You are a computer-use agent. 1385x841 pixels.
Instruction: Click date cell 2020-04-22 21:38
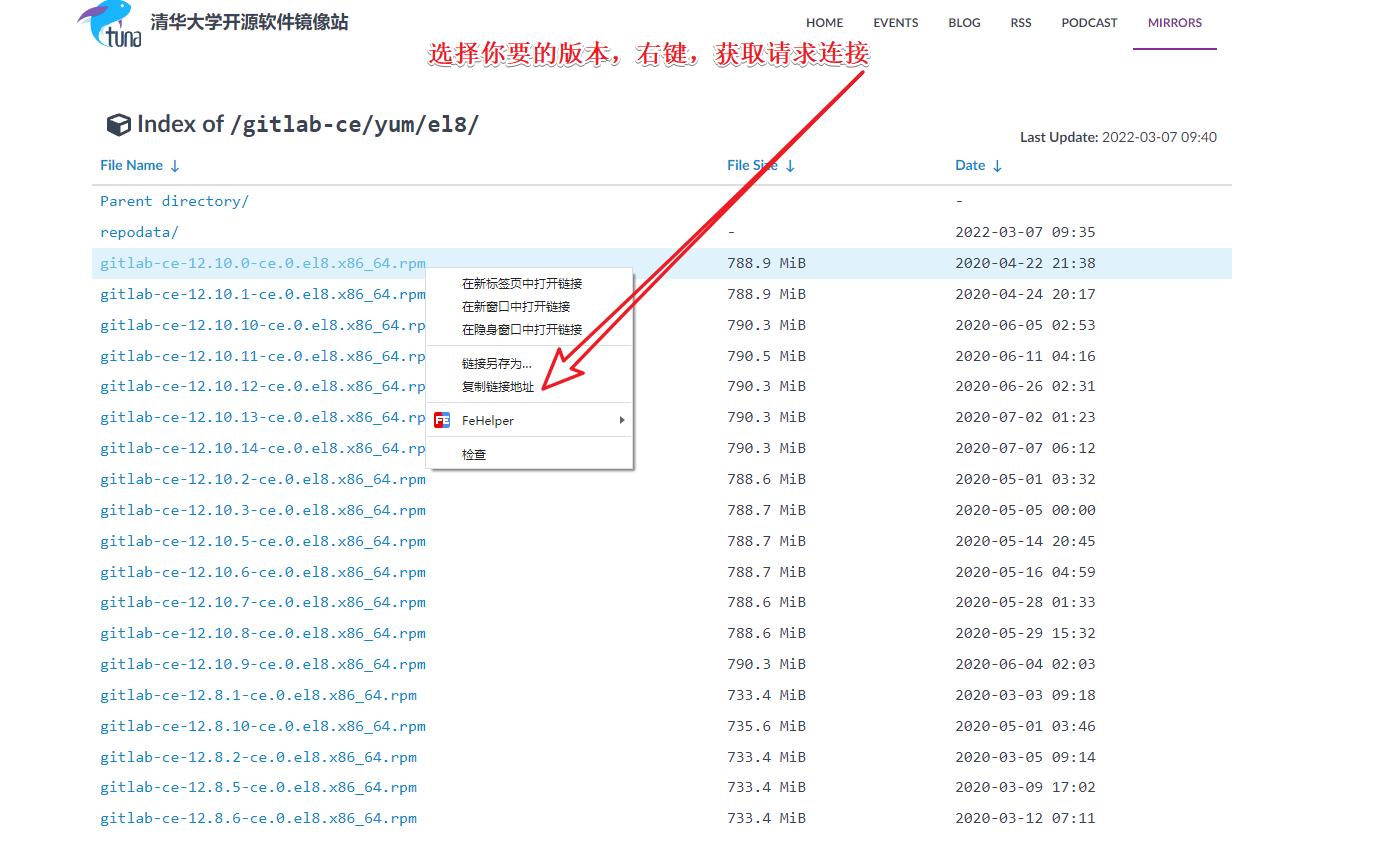pos(1025,263)
